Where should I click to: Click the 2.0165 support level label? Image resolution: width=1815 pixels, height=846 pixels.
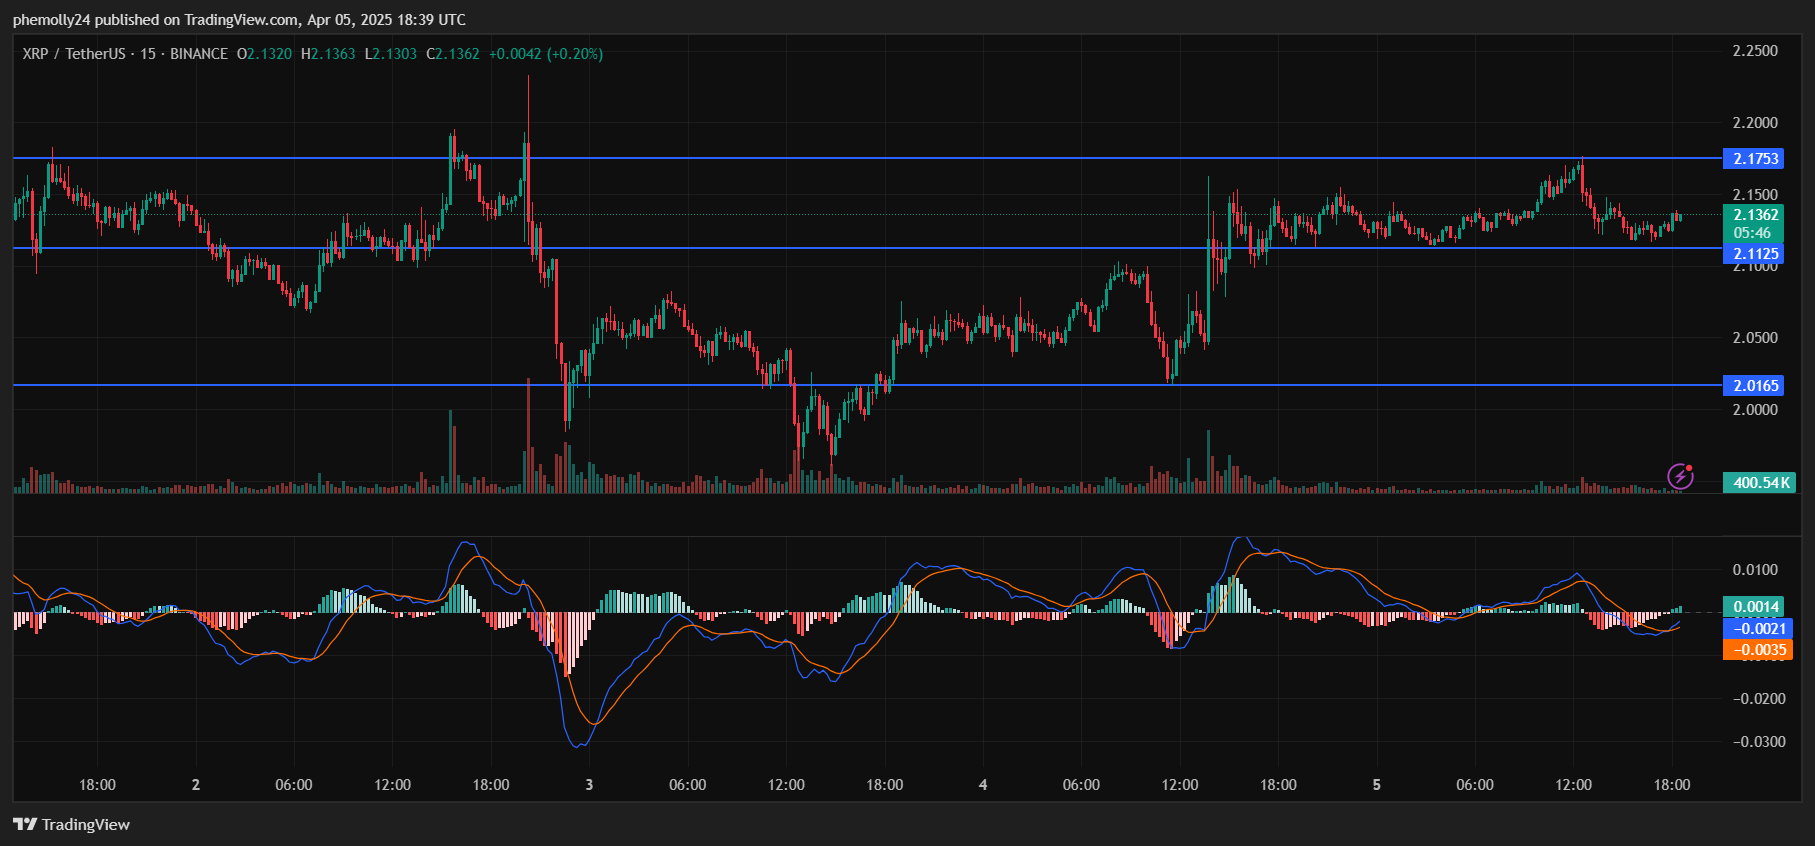point(1755,386)
